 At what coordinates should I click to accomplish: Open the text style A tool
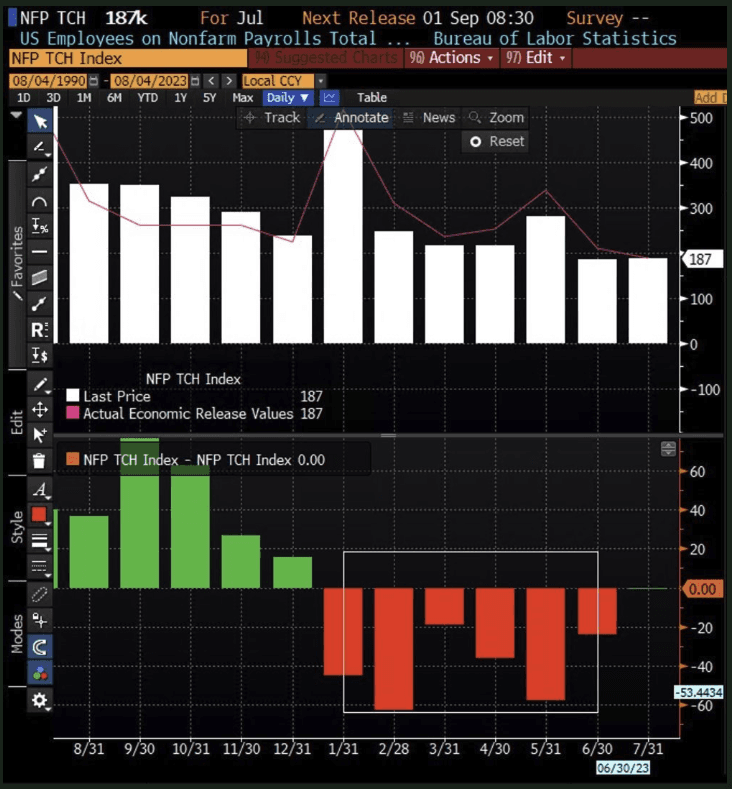coord(40,489)
